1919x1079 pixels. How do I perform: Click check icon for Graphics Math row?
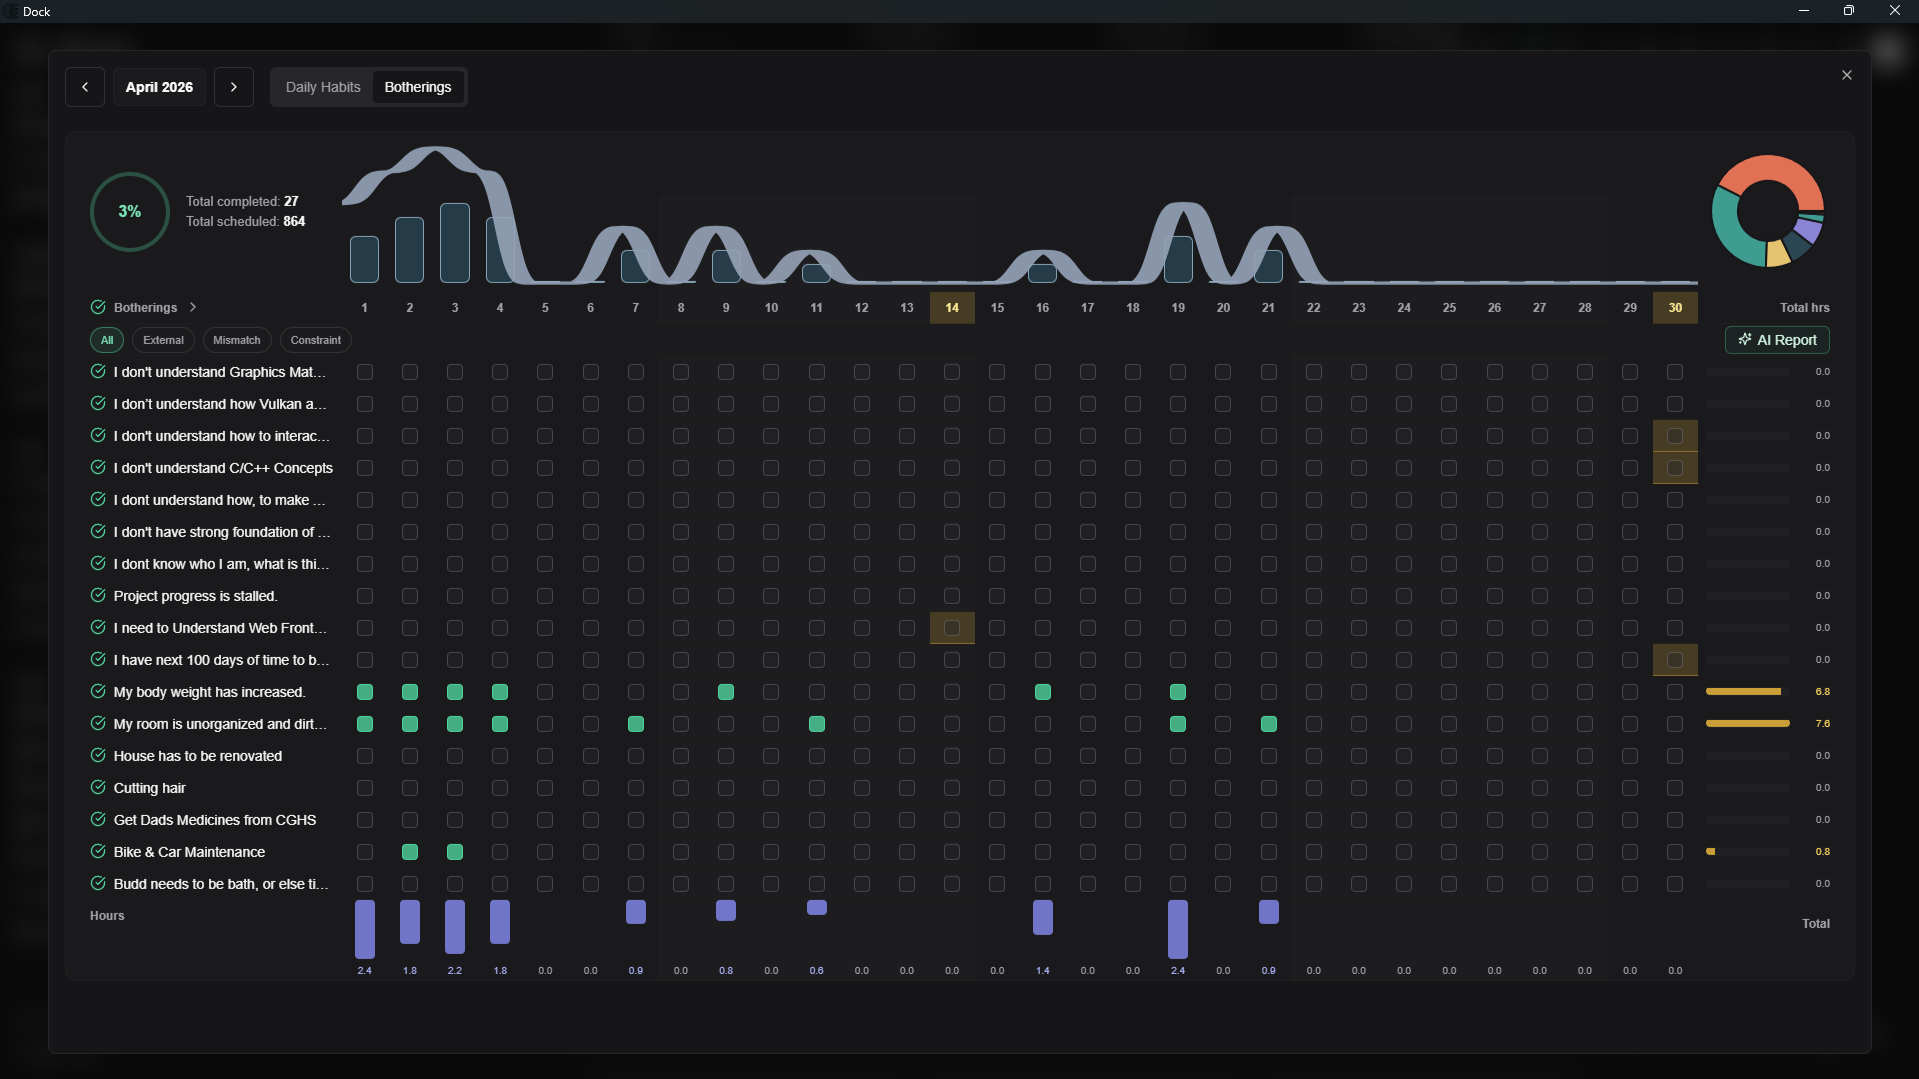pyautogui.click(x=98, y=371)
